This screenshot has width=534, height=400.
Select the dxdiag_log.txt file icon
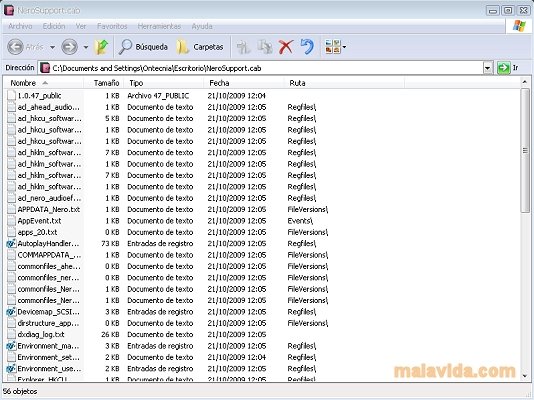pos(11,335)
